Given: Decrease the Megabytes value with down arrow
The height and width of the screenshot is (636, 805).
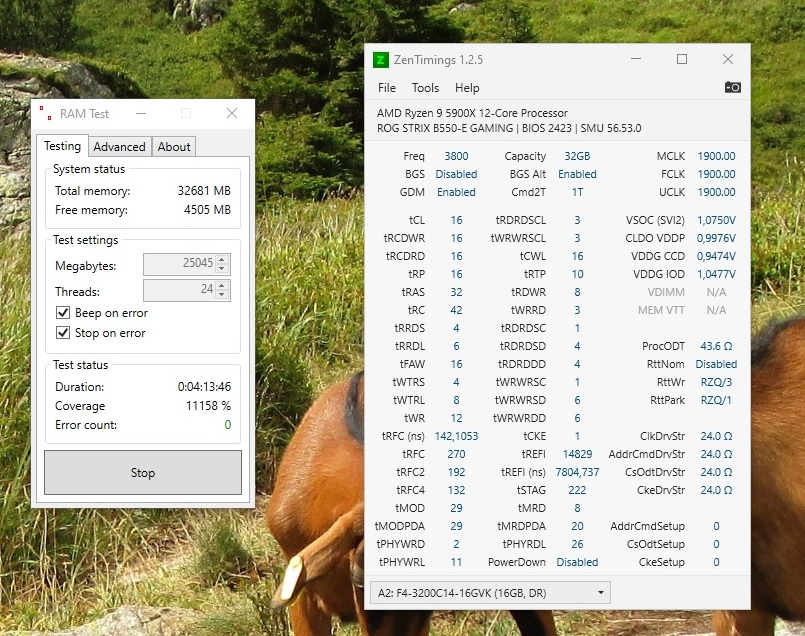Looking at the screenshot, I should pyautogui.click(x=222, y=268).
